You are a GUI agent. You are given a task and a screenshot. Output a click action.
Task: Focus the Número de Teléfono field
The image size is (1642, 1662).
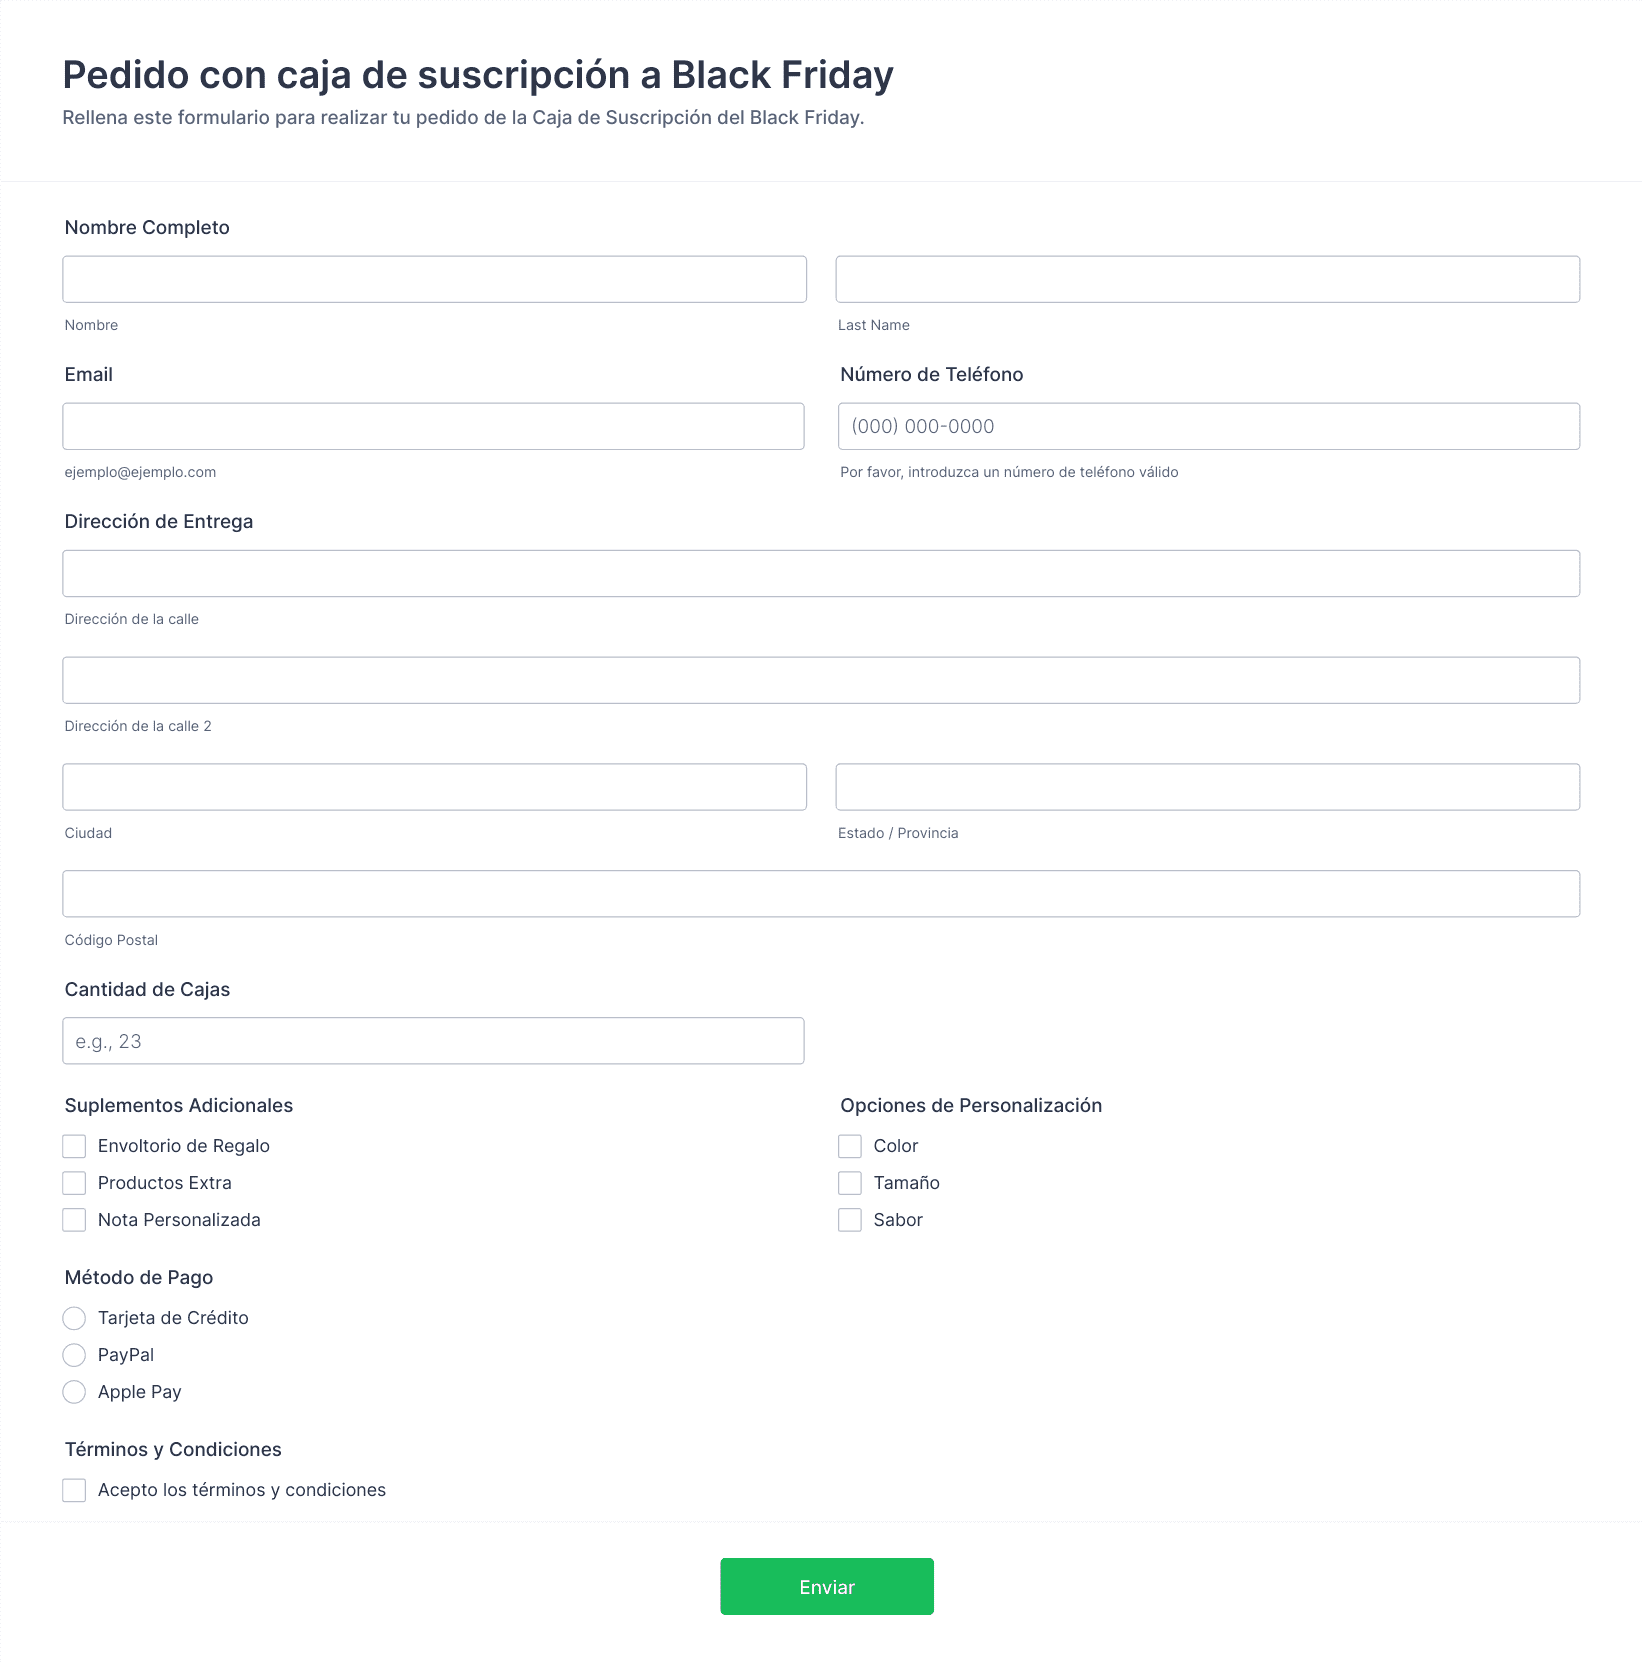pyautogui.click(x=1209, y=426)
